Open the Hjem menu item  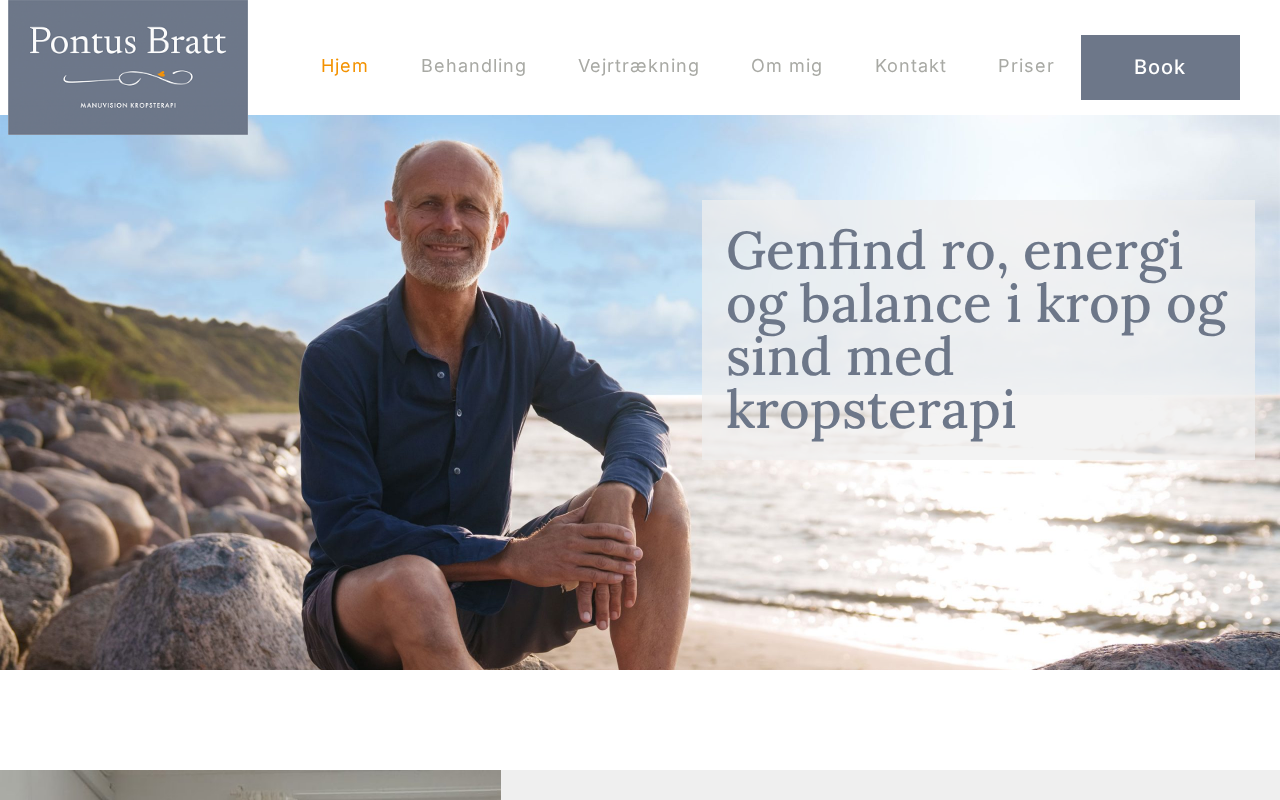coord(344,66)
